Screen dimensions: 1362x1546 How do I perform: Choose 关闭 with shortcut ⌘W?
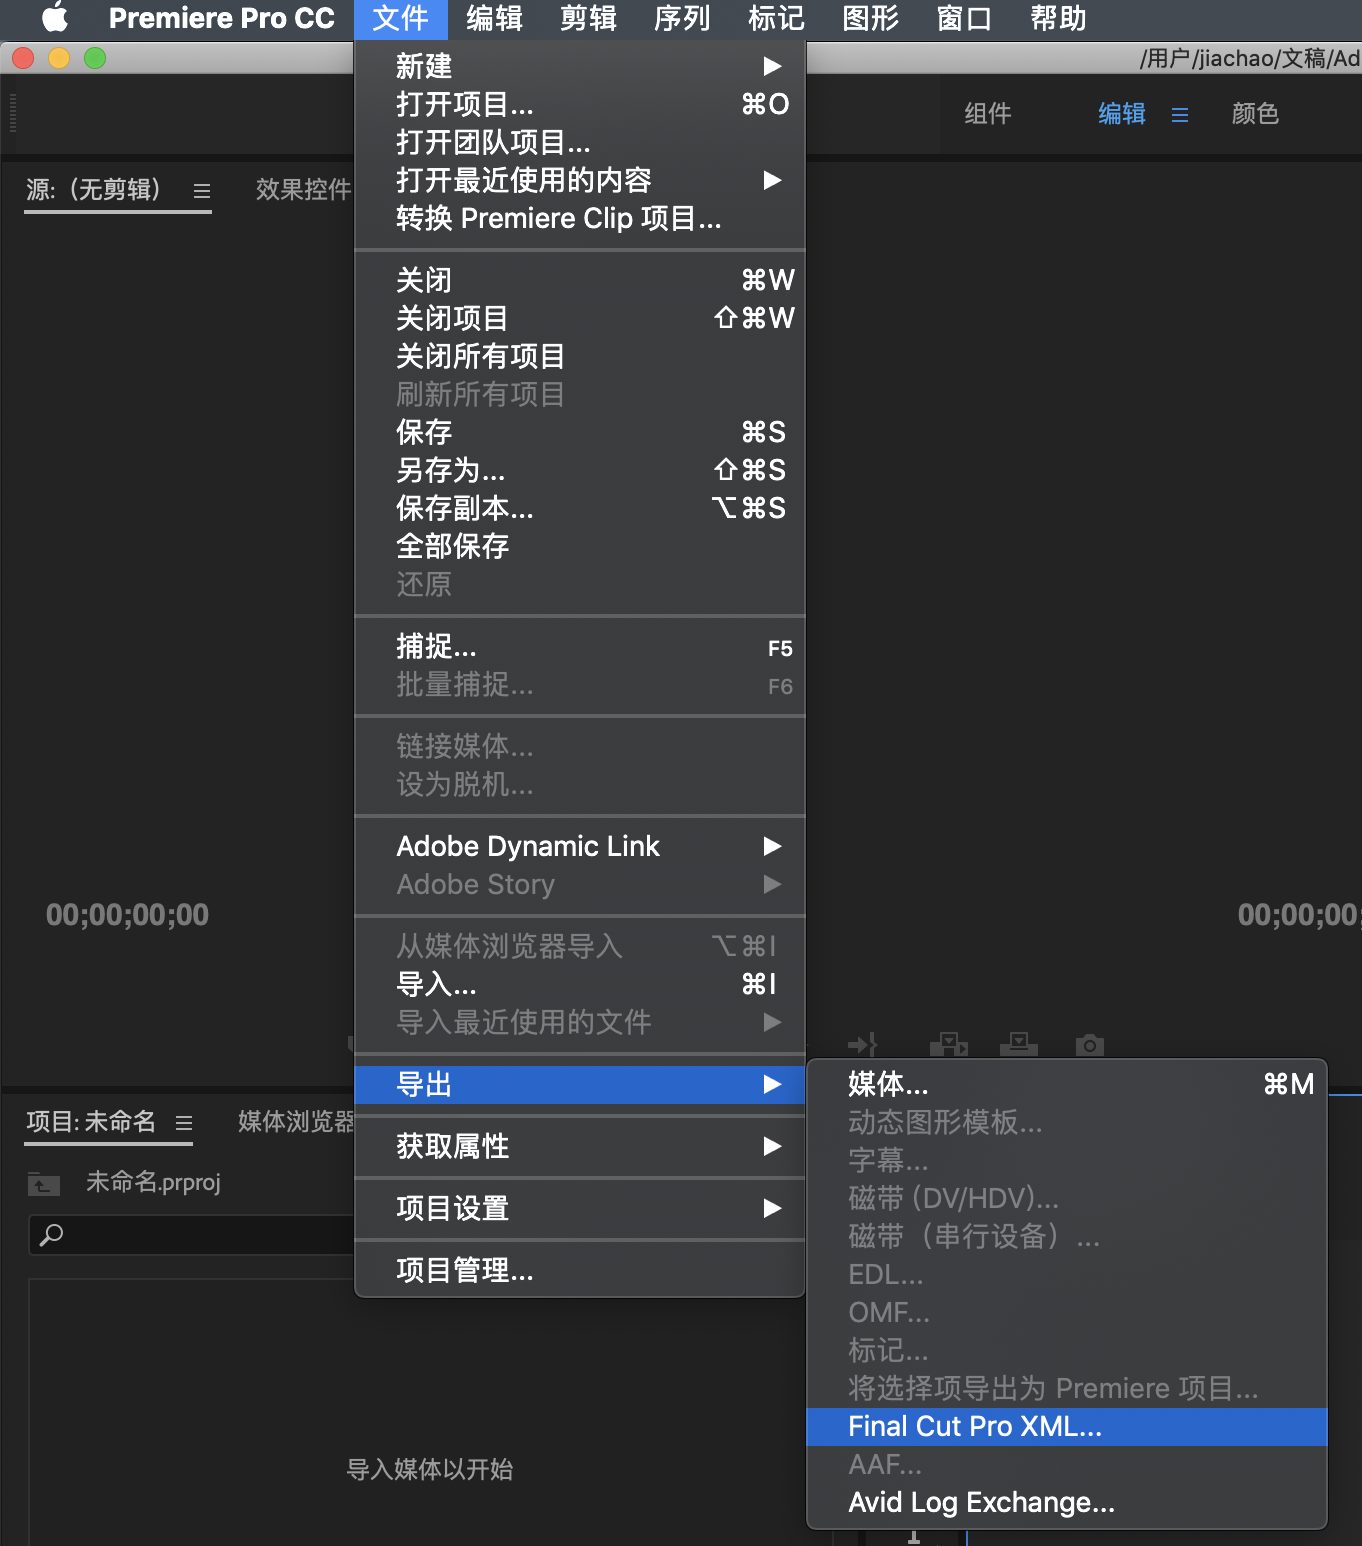point(580,280)
